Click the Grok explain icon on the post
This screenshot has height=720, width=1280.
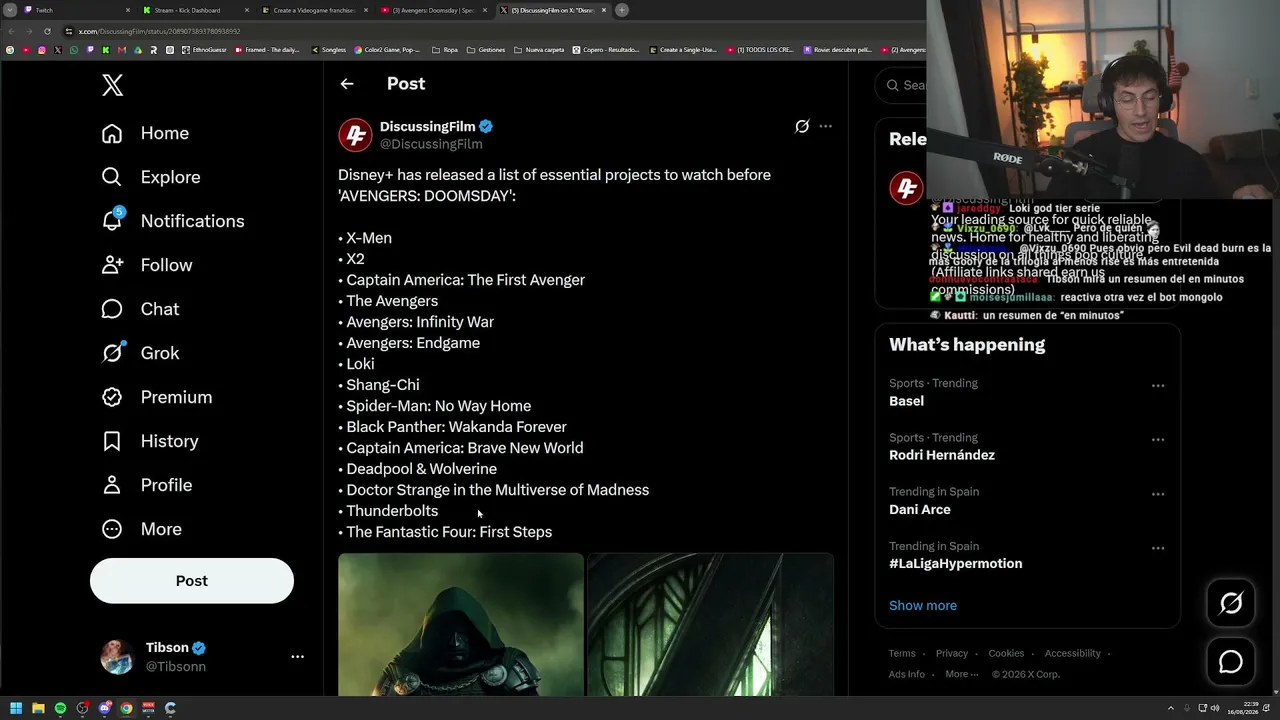pyautogui.click(x=802, y=126)
